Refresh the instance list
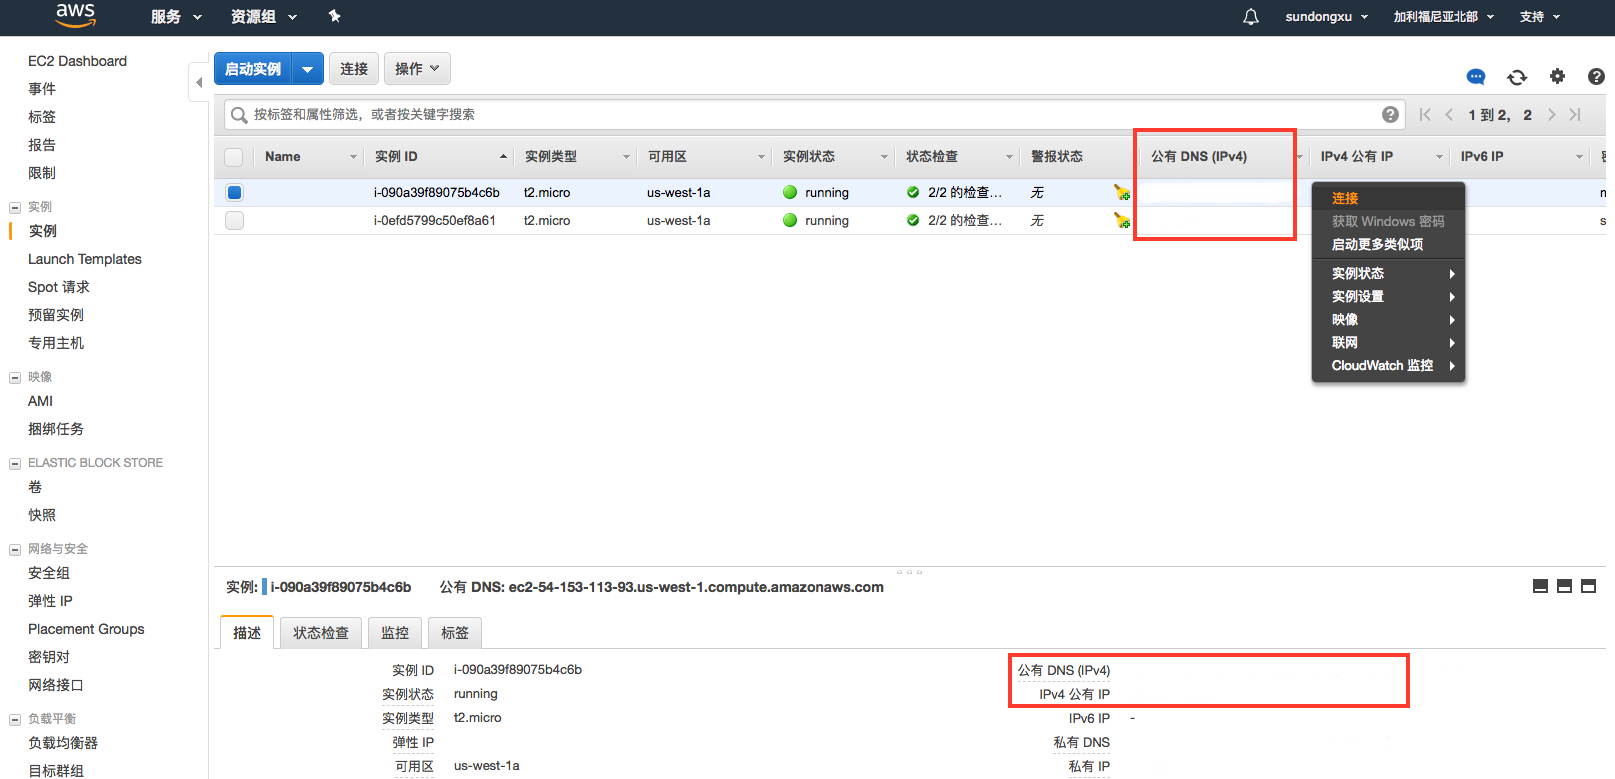 (x=1517, y=77)
